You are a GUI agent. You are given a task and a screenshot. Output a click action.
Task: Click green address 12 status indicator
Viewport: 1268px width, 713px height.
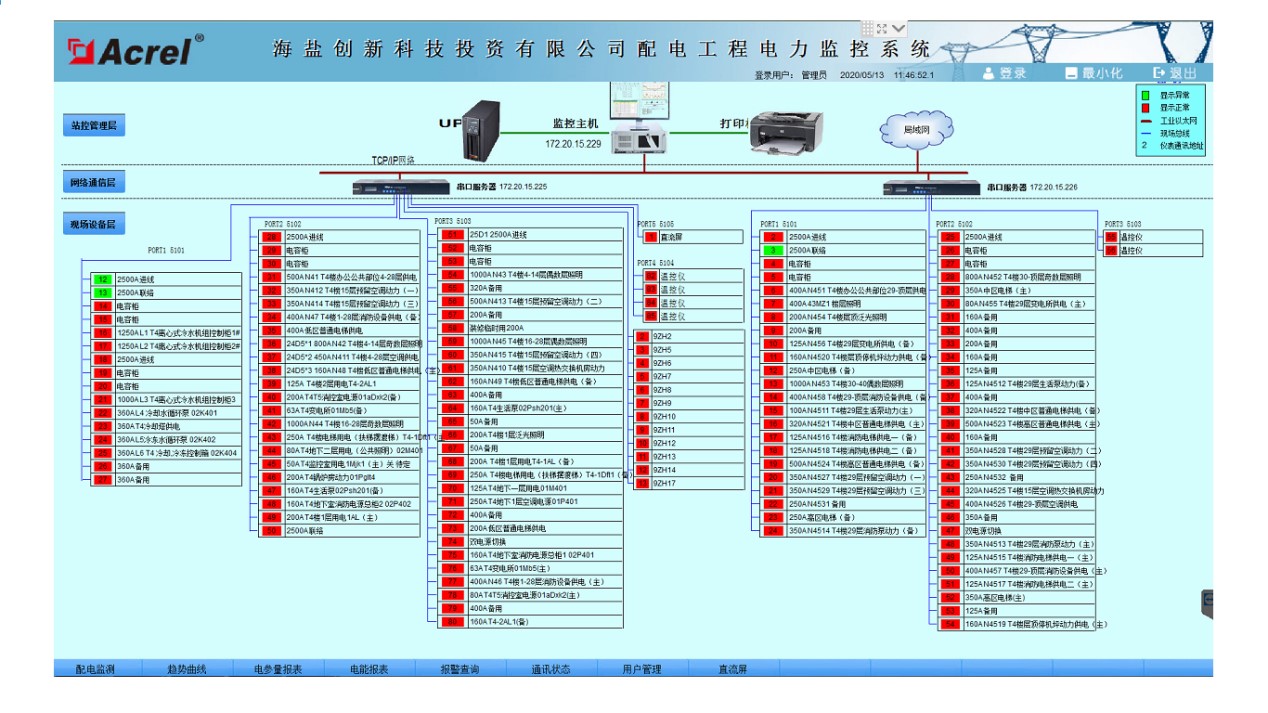click(x=102, y=280)
